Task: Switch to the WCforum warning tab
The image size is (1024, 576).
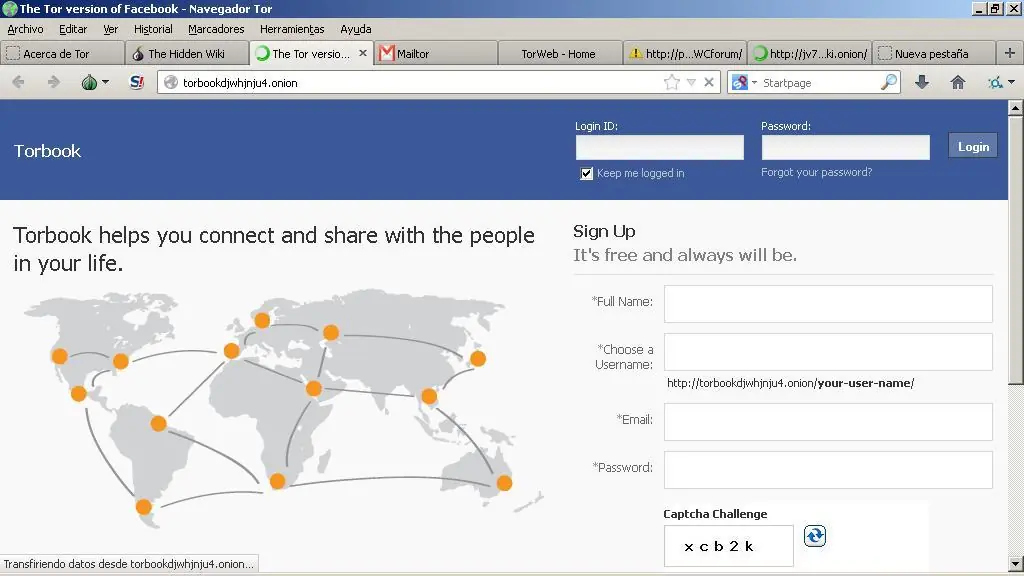Action: [x=684, y=54]
